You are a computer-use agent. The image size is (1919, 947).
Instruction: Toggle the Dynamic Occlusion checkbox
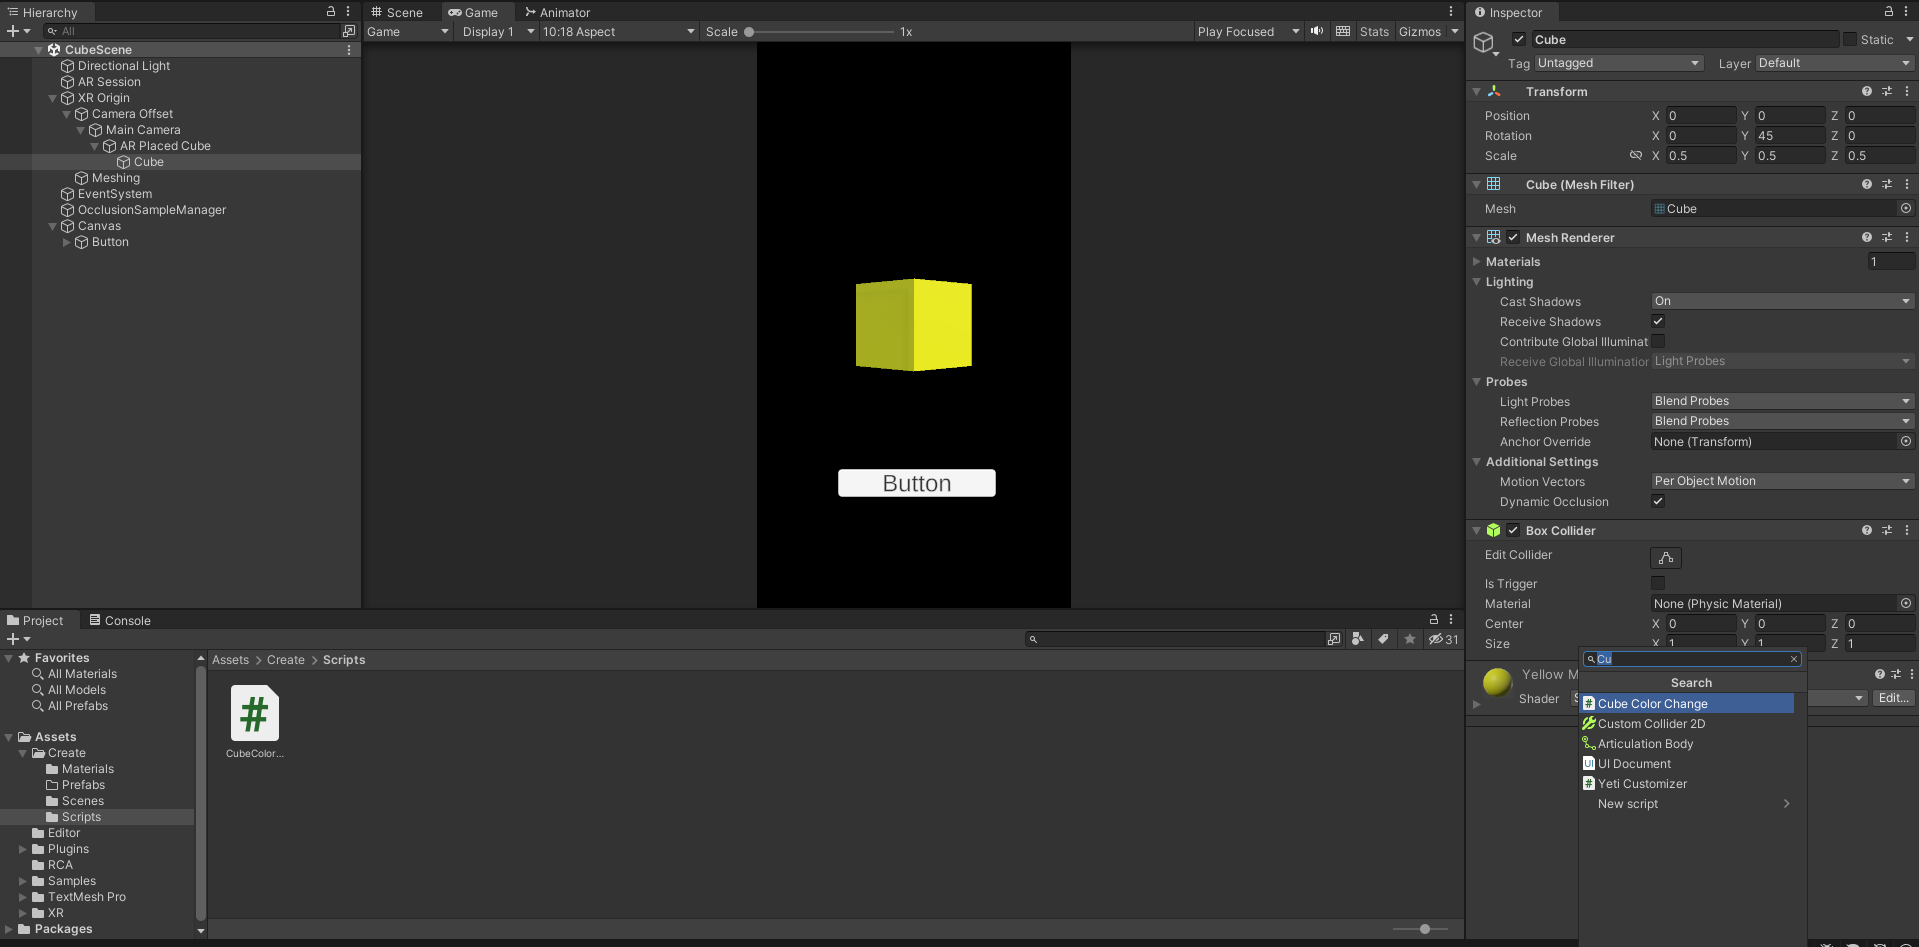pyautogui.click(x=1658, y=501)
